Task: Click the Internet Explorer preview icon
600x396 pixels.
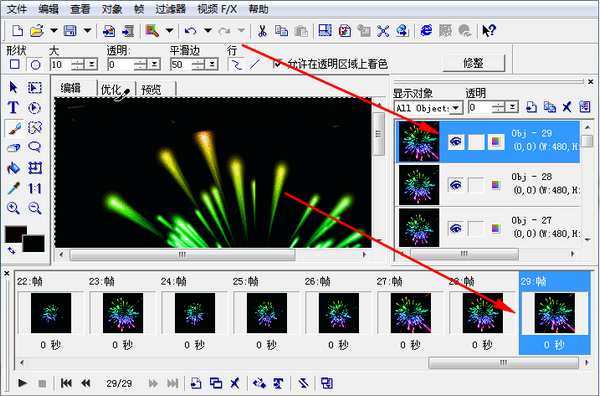Action: (x=426, y=31)
